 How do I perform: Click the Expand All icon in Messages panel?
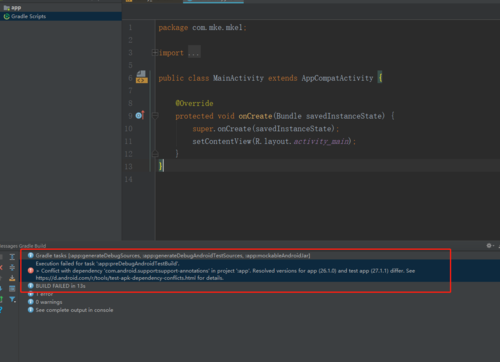12,257
